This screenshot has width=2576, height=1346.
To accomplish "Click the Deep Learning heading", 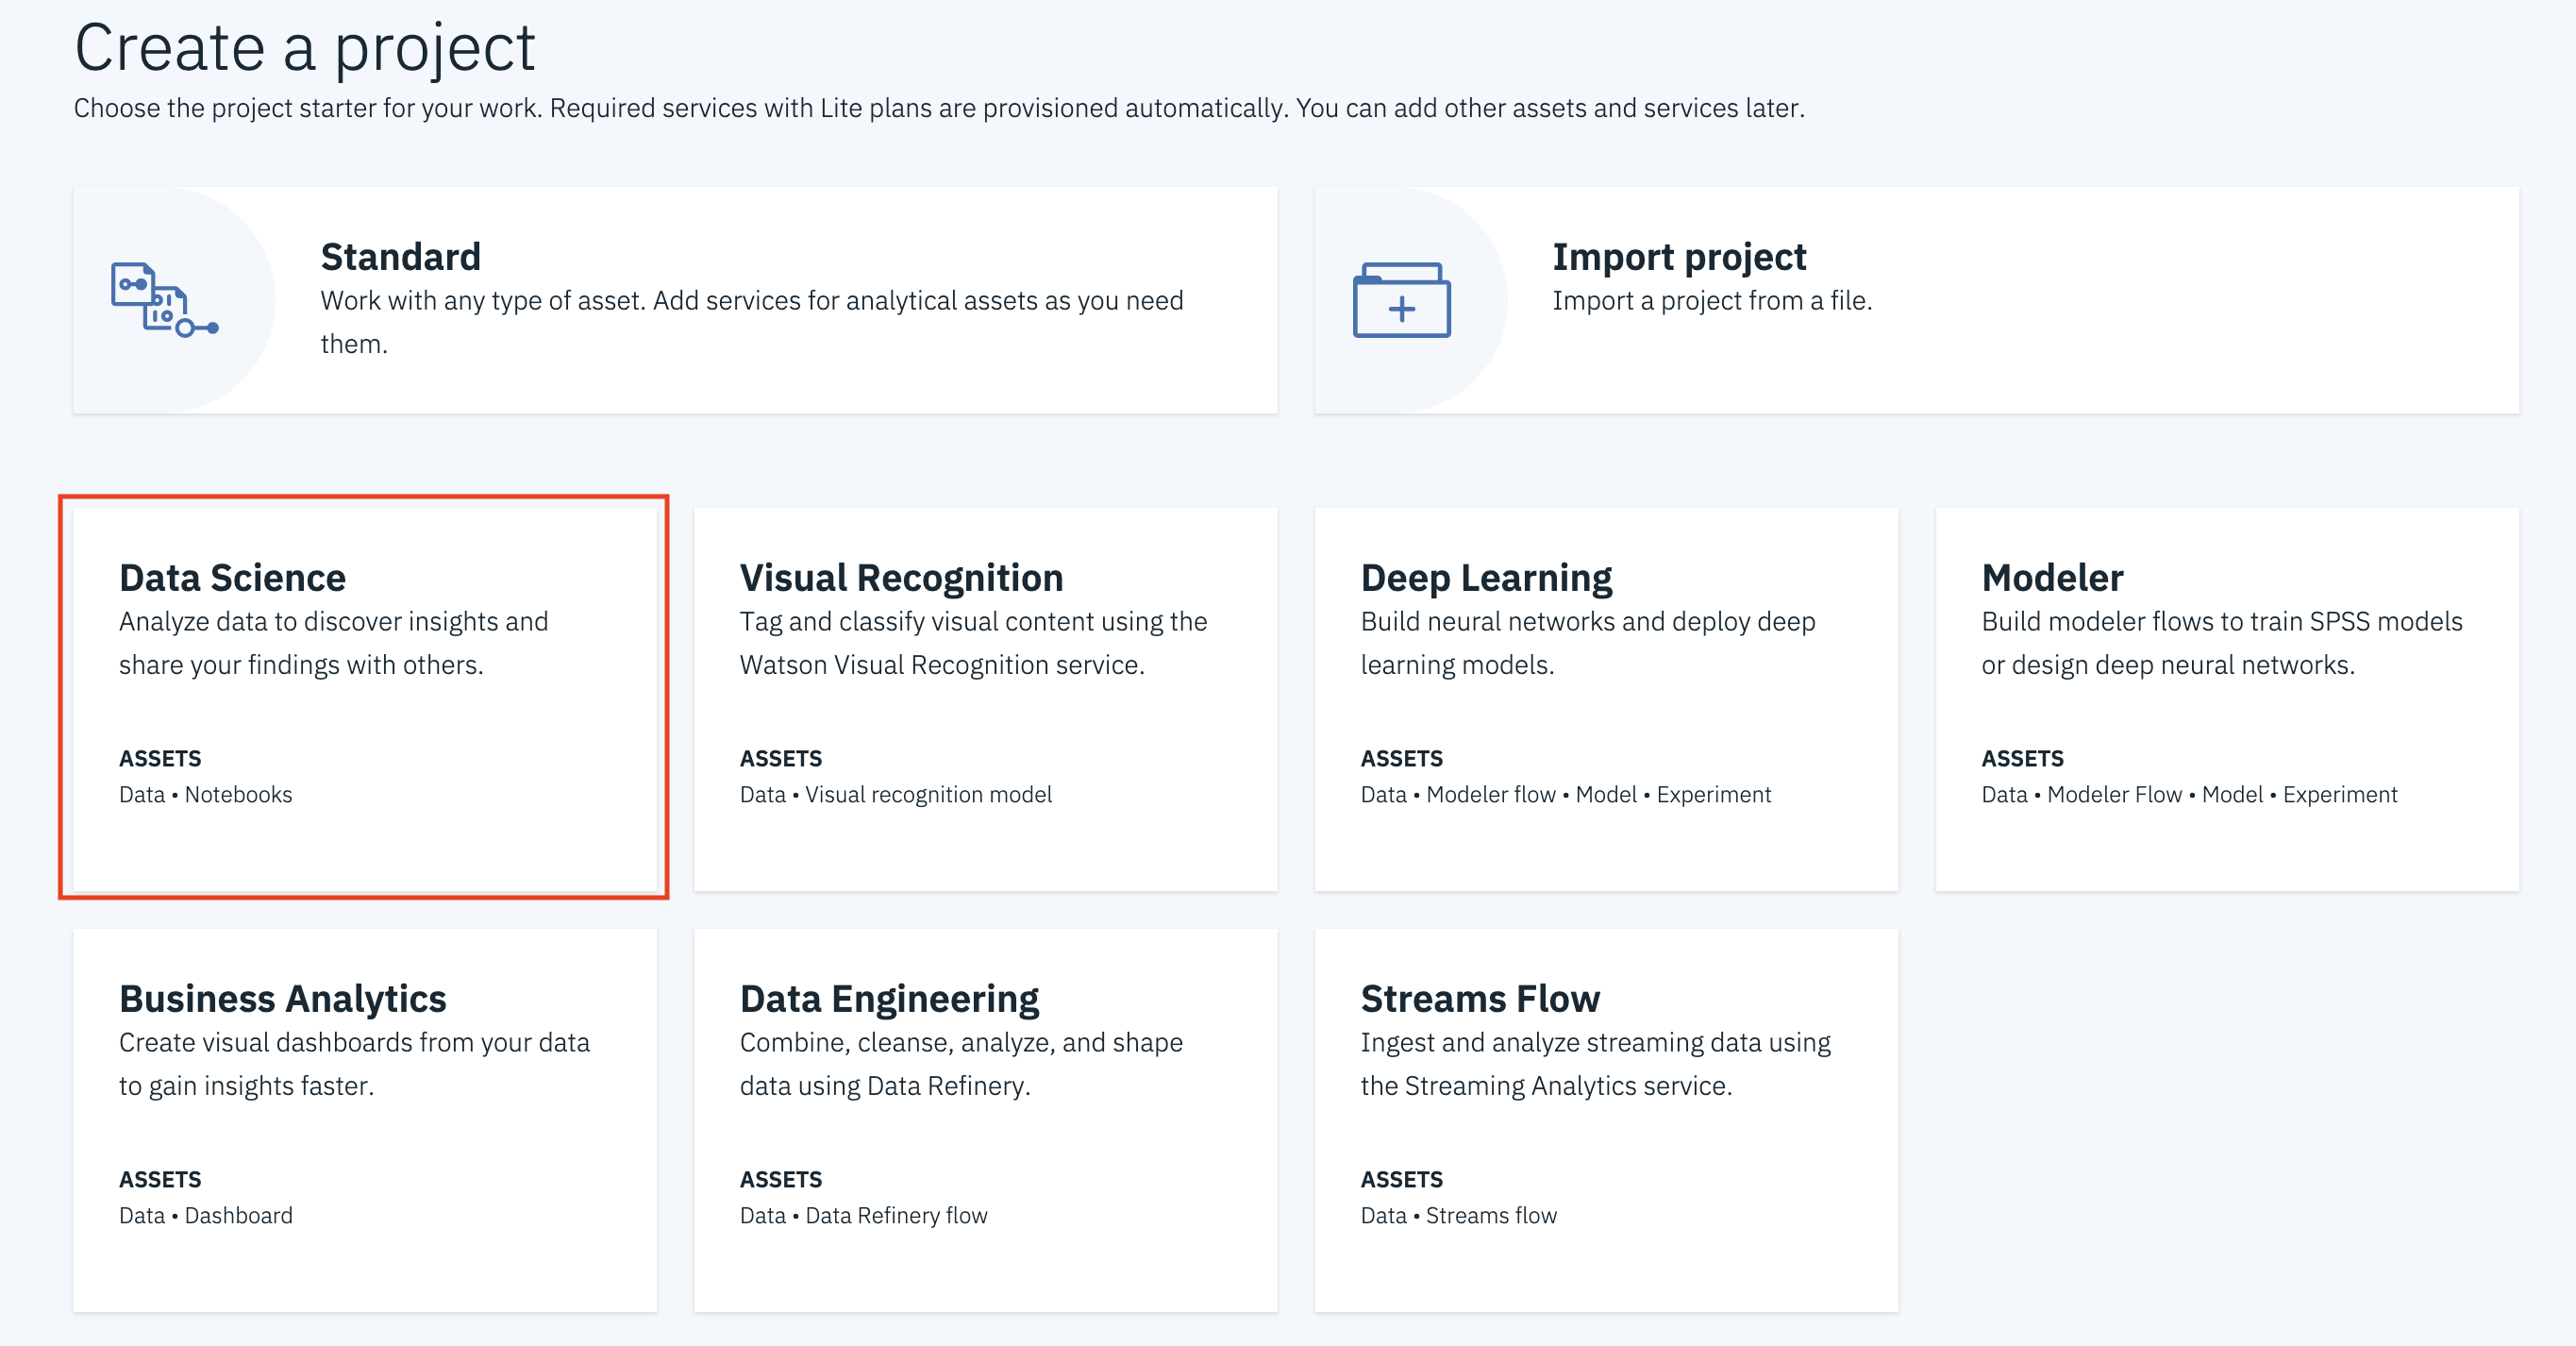I will (x=1486, y=578).
